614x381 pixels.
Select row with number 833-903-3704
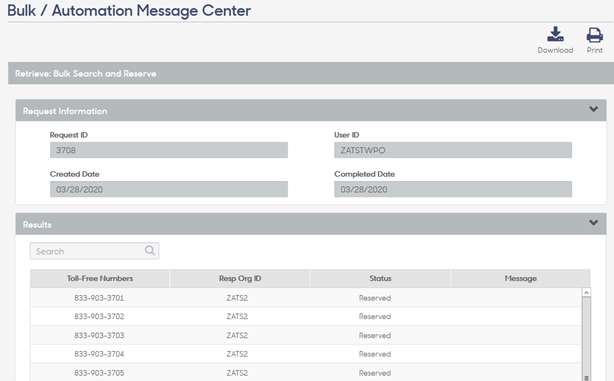click(306, 354)
